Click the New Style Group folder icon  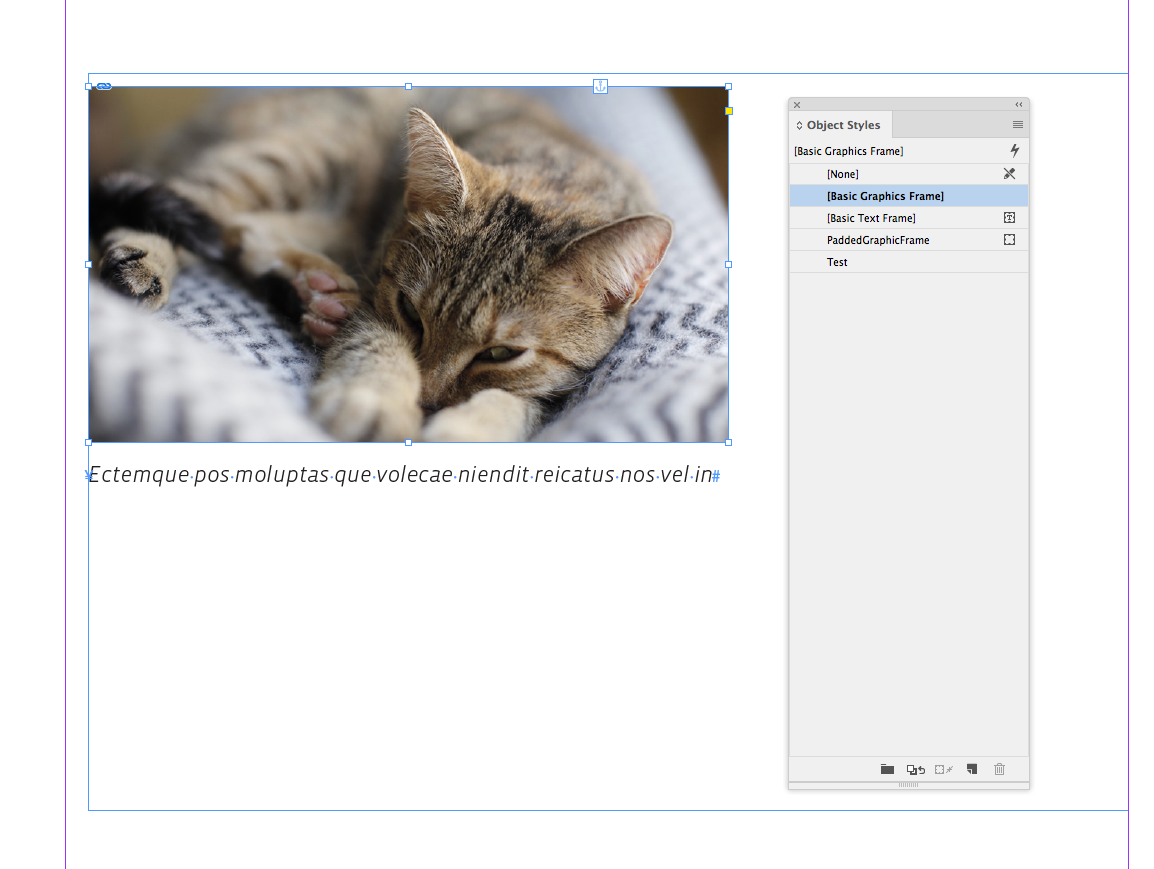[887, 769]
